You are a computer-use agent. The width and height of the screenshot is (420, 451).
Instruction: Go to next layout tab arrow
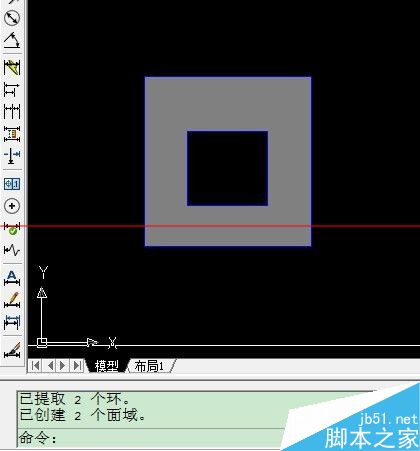pyautogui.click(x=62, y=366)
